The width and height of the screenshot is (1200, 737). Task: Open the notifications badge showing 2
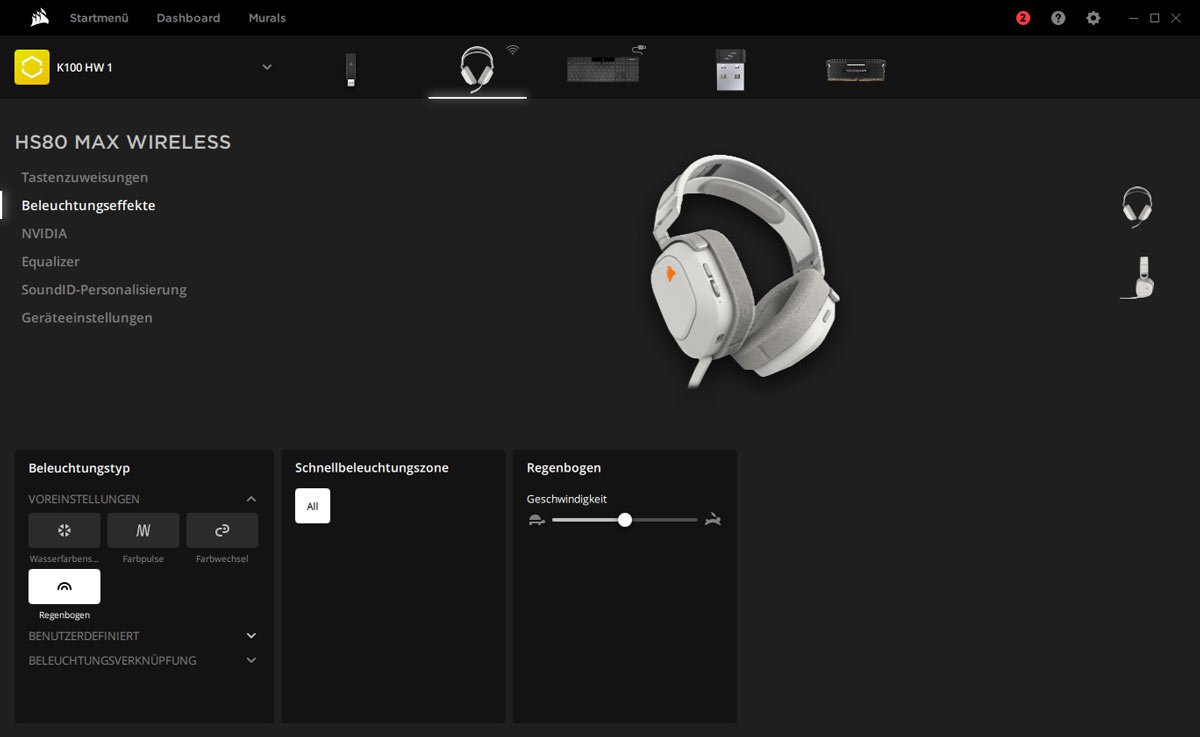tap(1023, 18)
